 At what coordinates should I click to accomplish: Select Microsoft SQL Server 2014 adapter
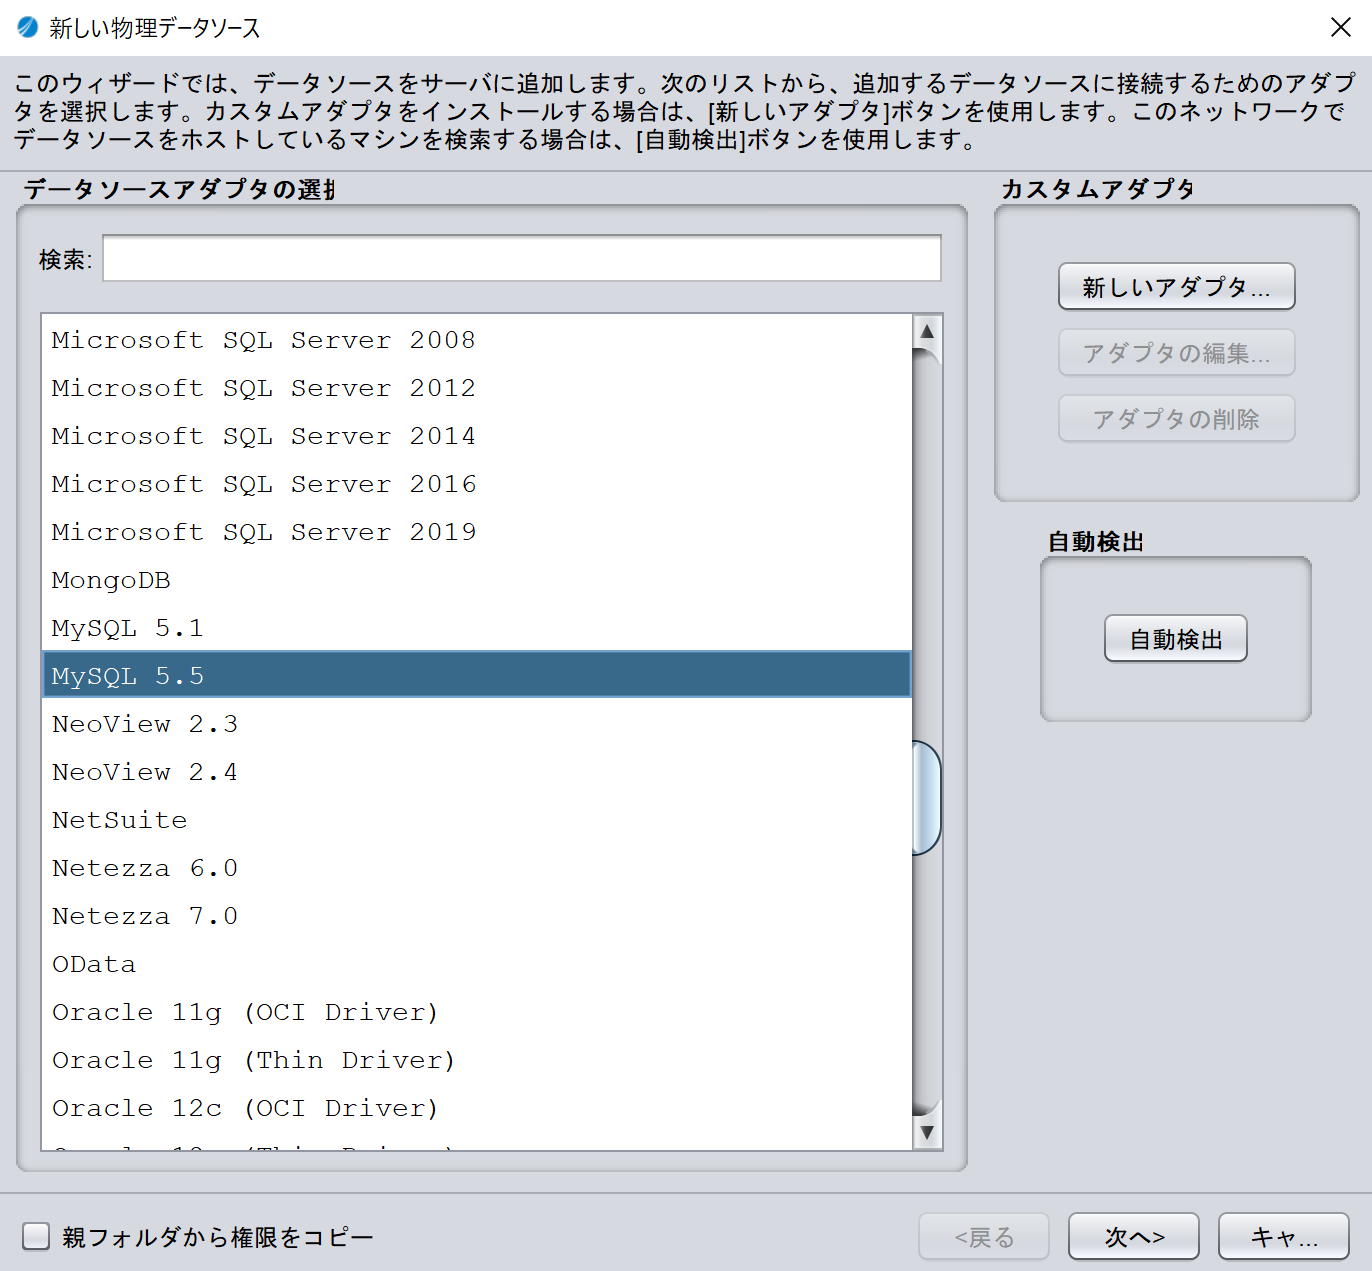click(x=477, y=436)
